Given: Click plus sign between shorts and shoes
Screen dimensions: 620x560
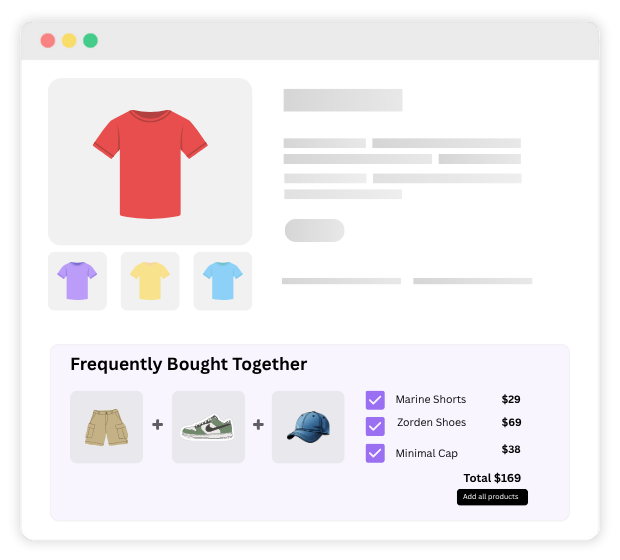Looking at the screenshot, I should coord(157,425).
